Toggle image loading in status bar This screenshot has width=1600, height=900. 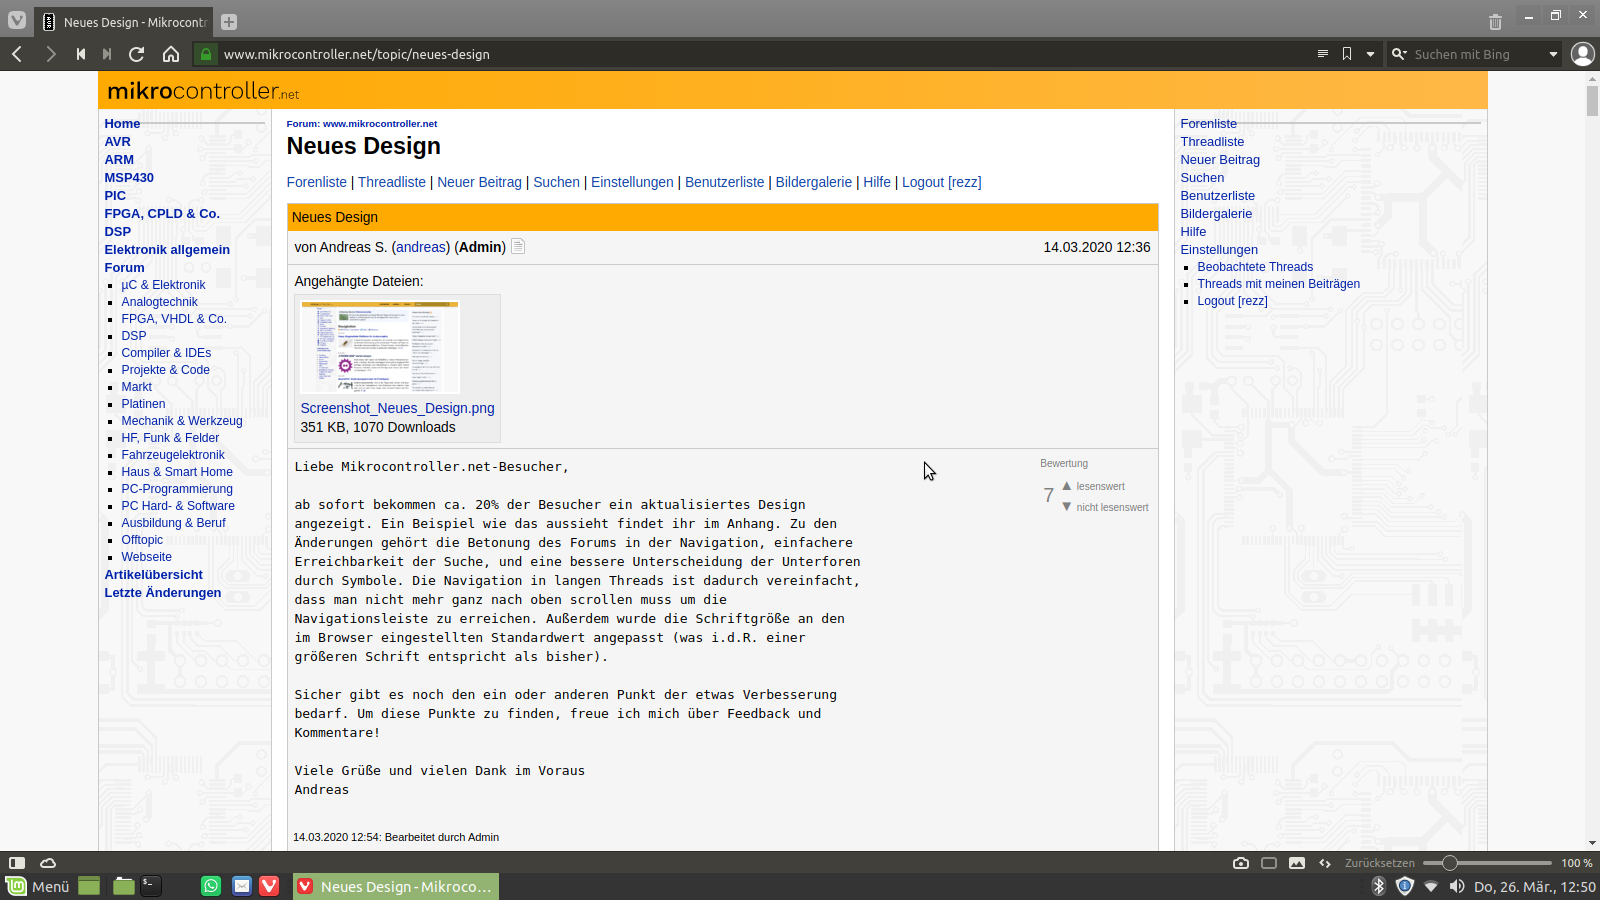tap(1297, 863)
